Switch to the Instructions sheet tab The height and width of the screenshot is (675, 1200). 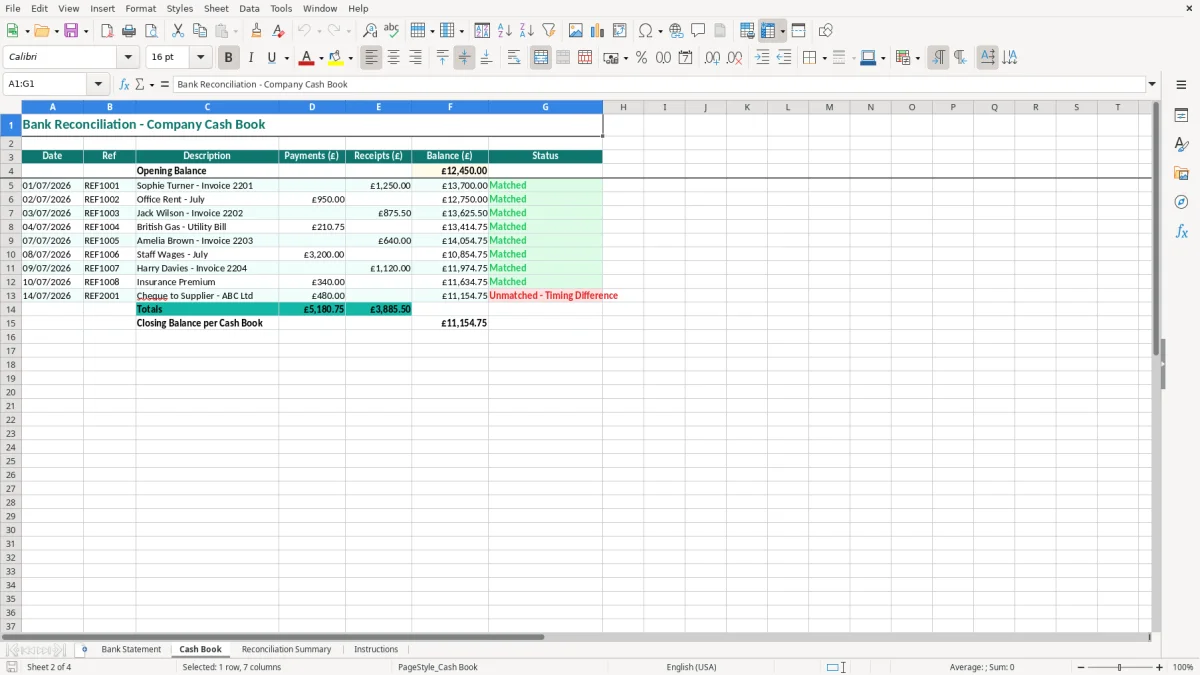[x=376, y=649]
